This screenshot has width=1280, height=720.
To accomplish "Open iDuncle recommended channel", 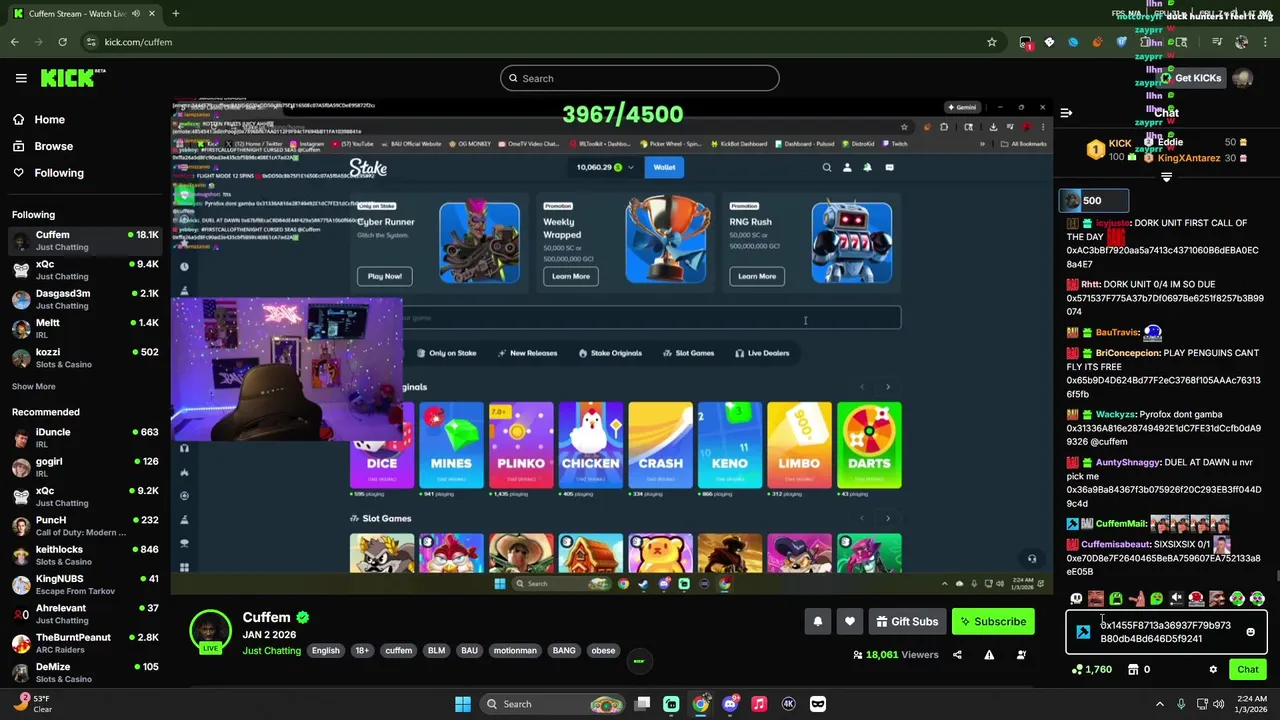I will point(85,438).
